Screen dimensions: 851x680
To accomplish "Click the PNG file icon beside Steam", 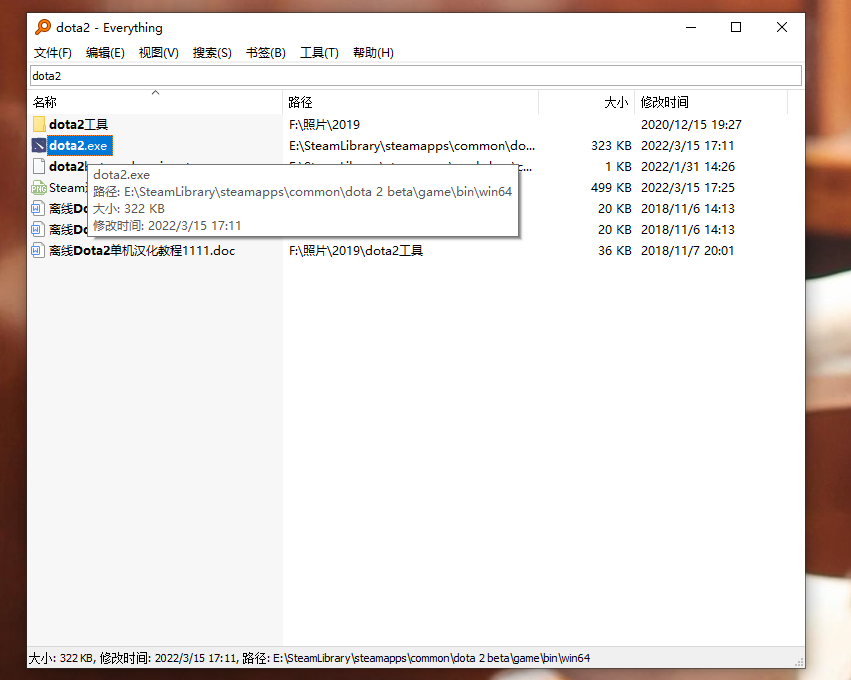I will (x=39, y=188).
